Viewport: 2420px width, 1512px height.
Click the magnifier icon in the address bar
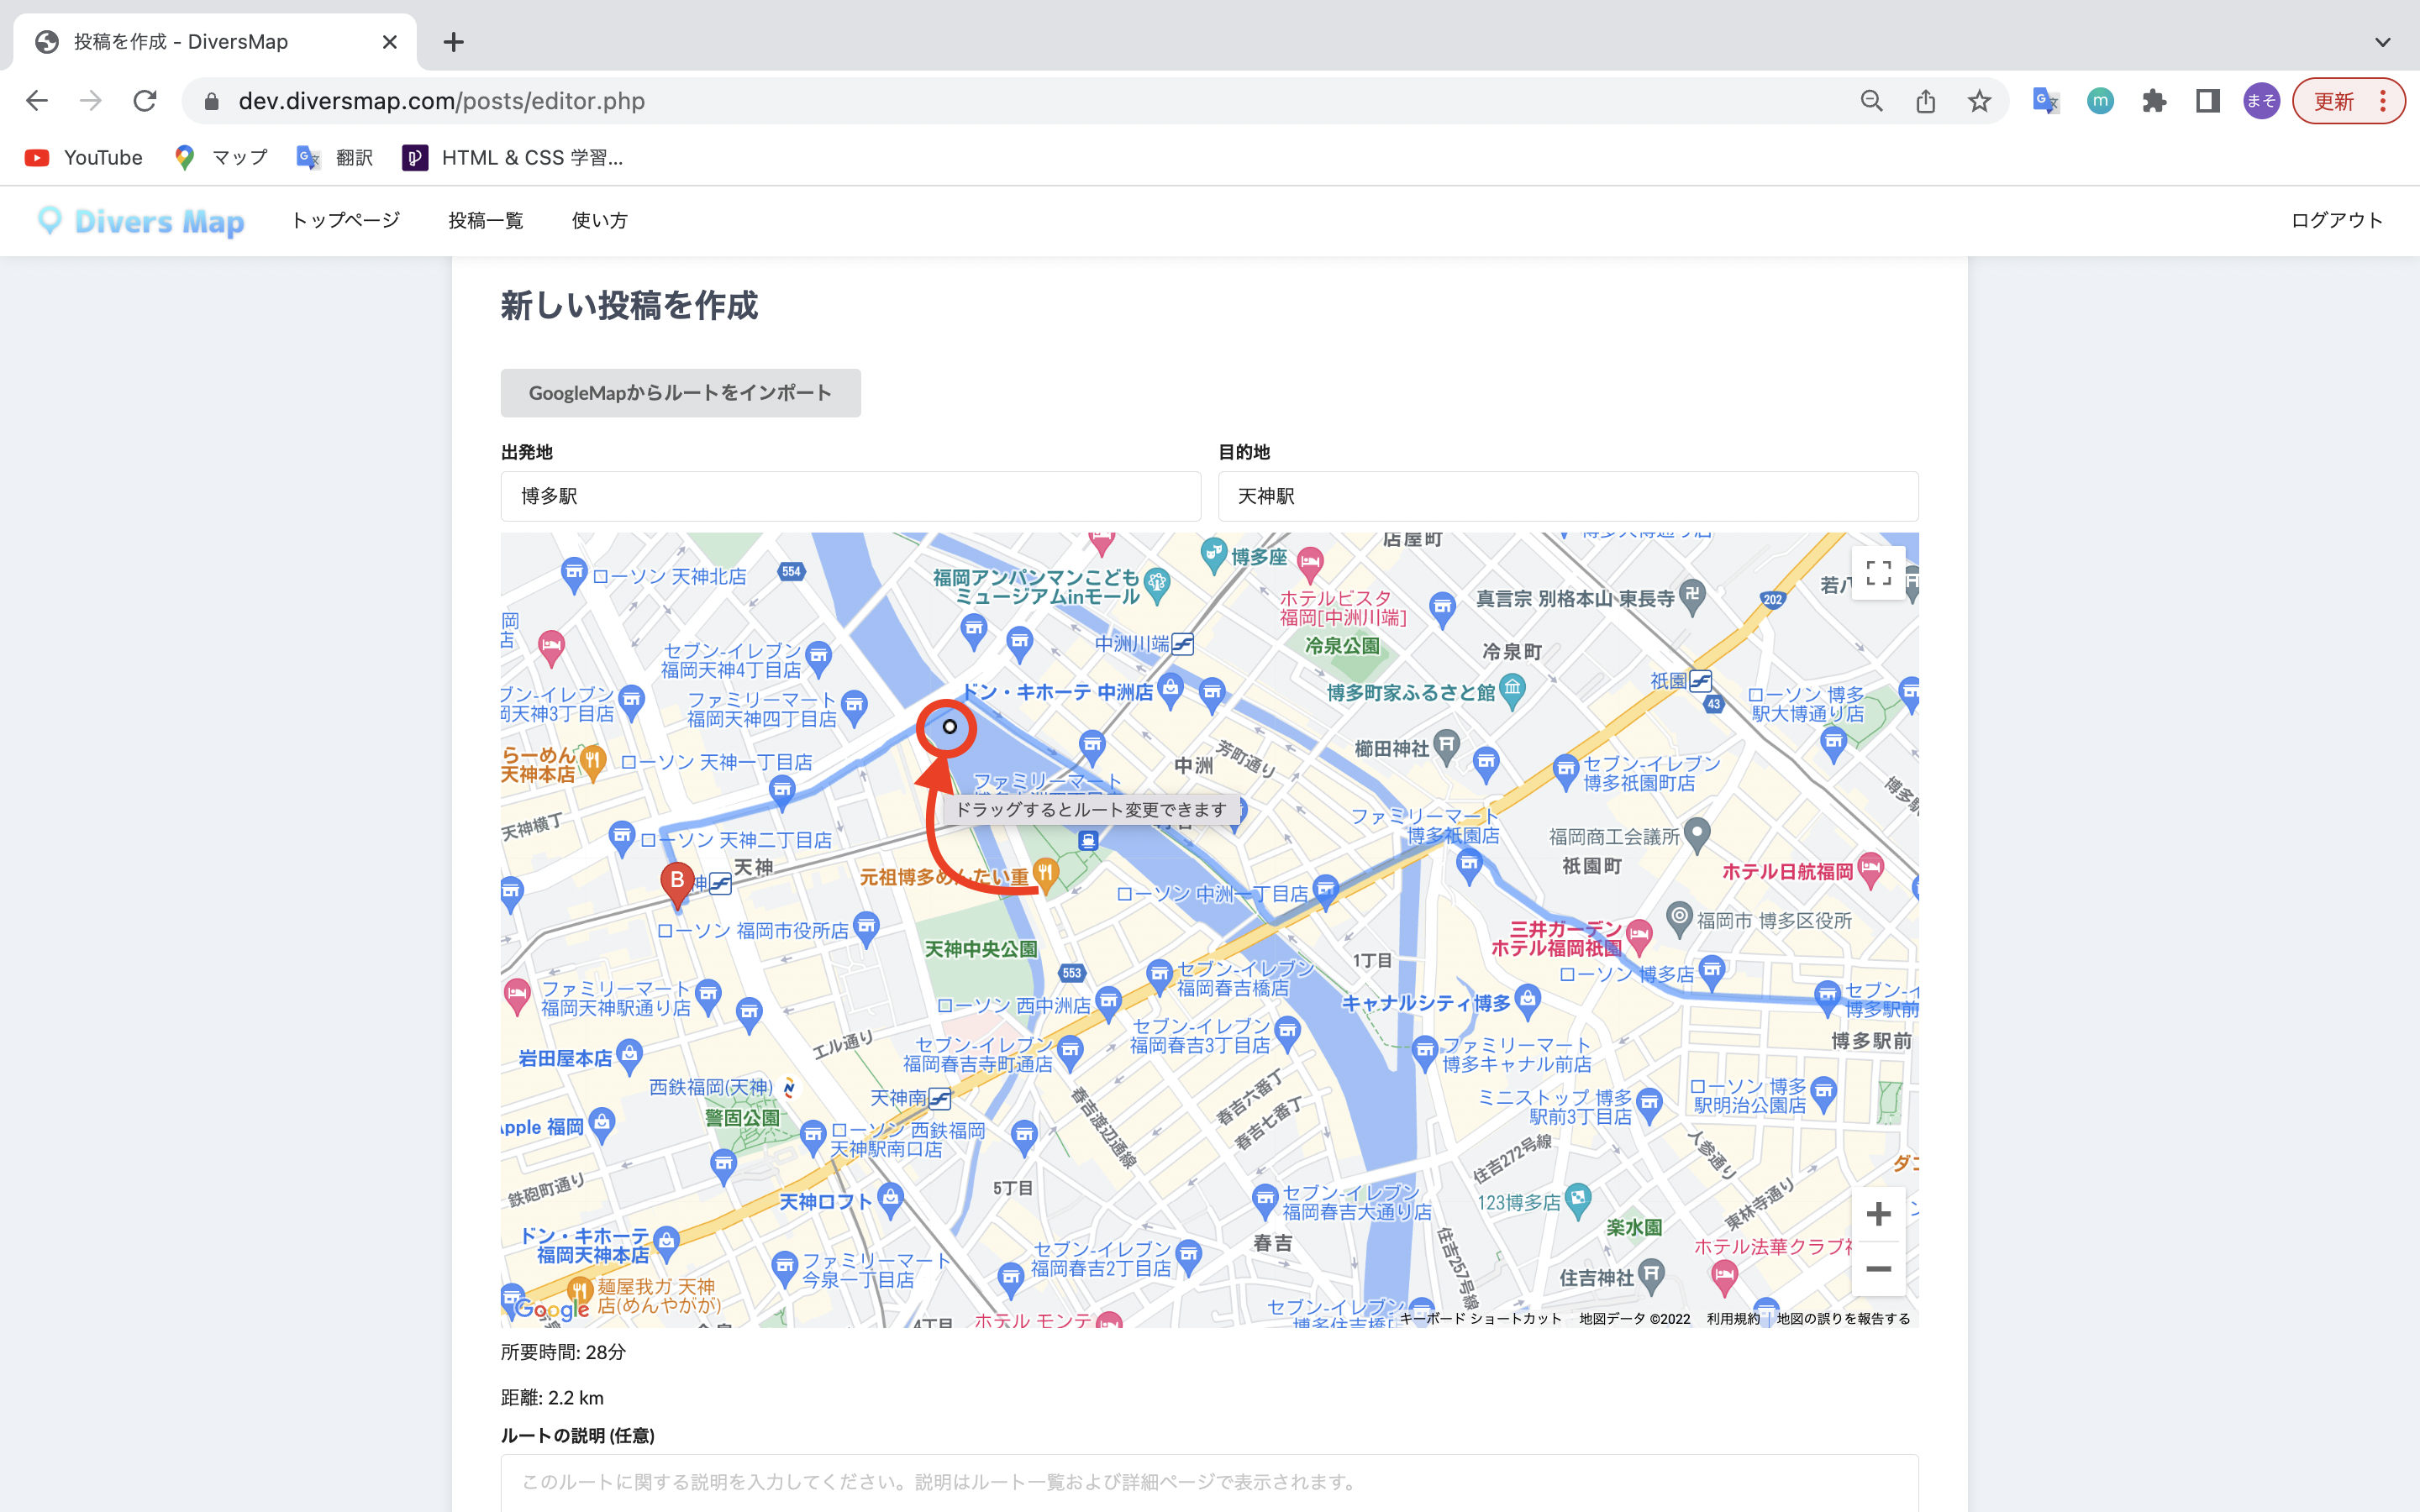[x=1872, y=100]
